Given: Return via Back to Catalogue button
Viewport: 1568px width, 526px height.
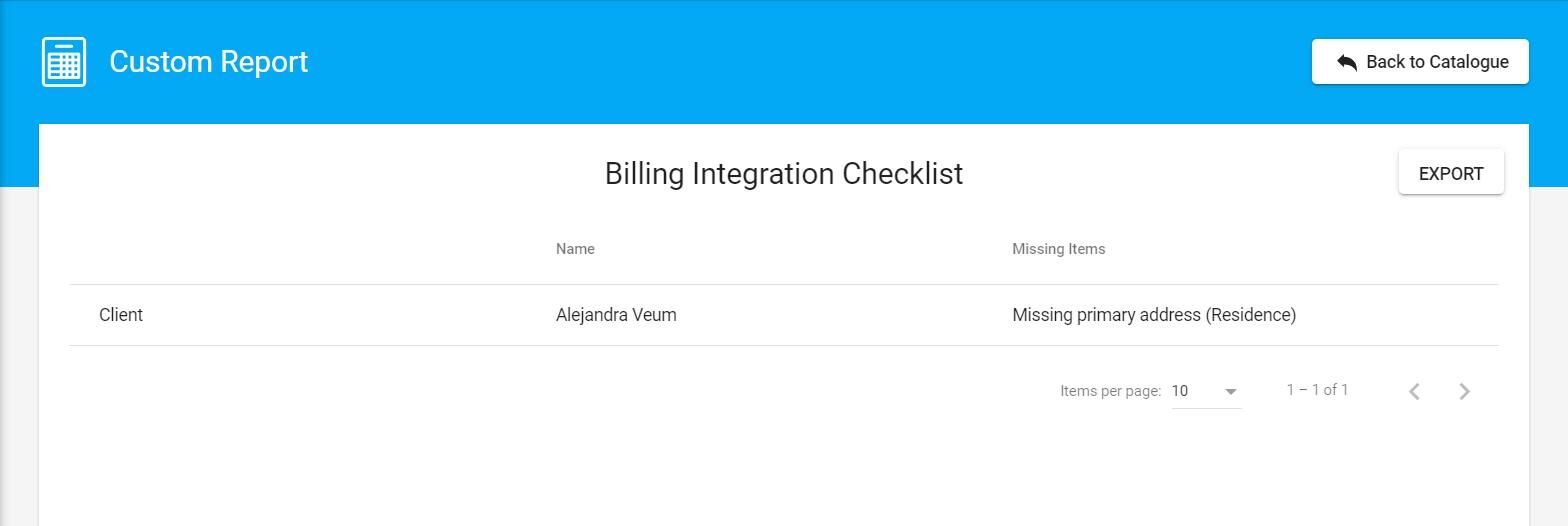Looking at the screenshot, I should click(x=1419, y=62).
